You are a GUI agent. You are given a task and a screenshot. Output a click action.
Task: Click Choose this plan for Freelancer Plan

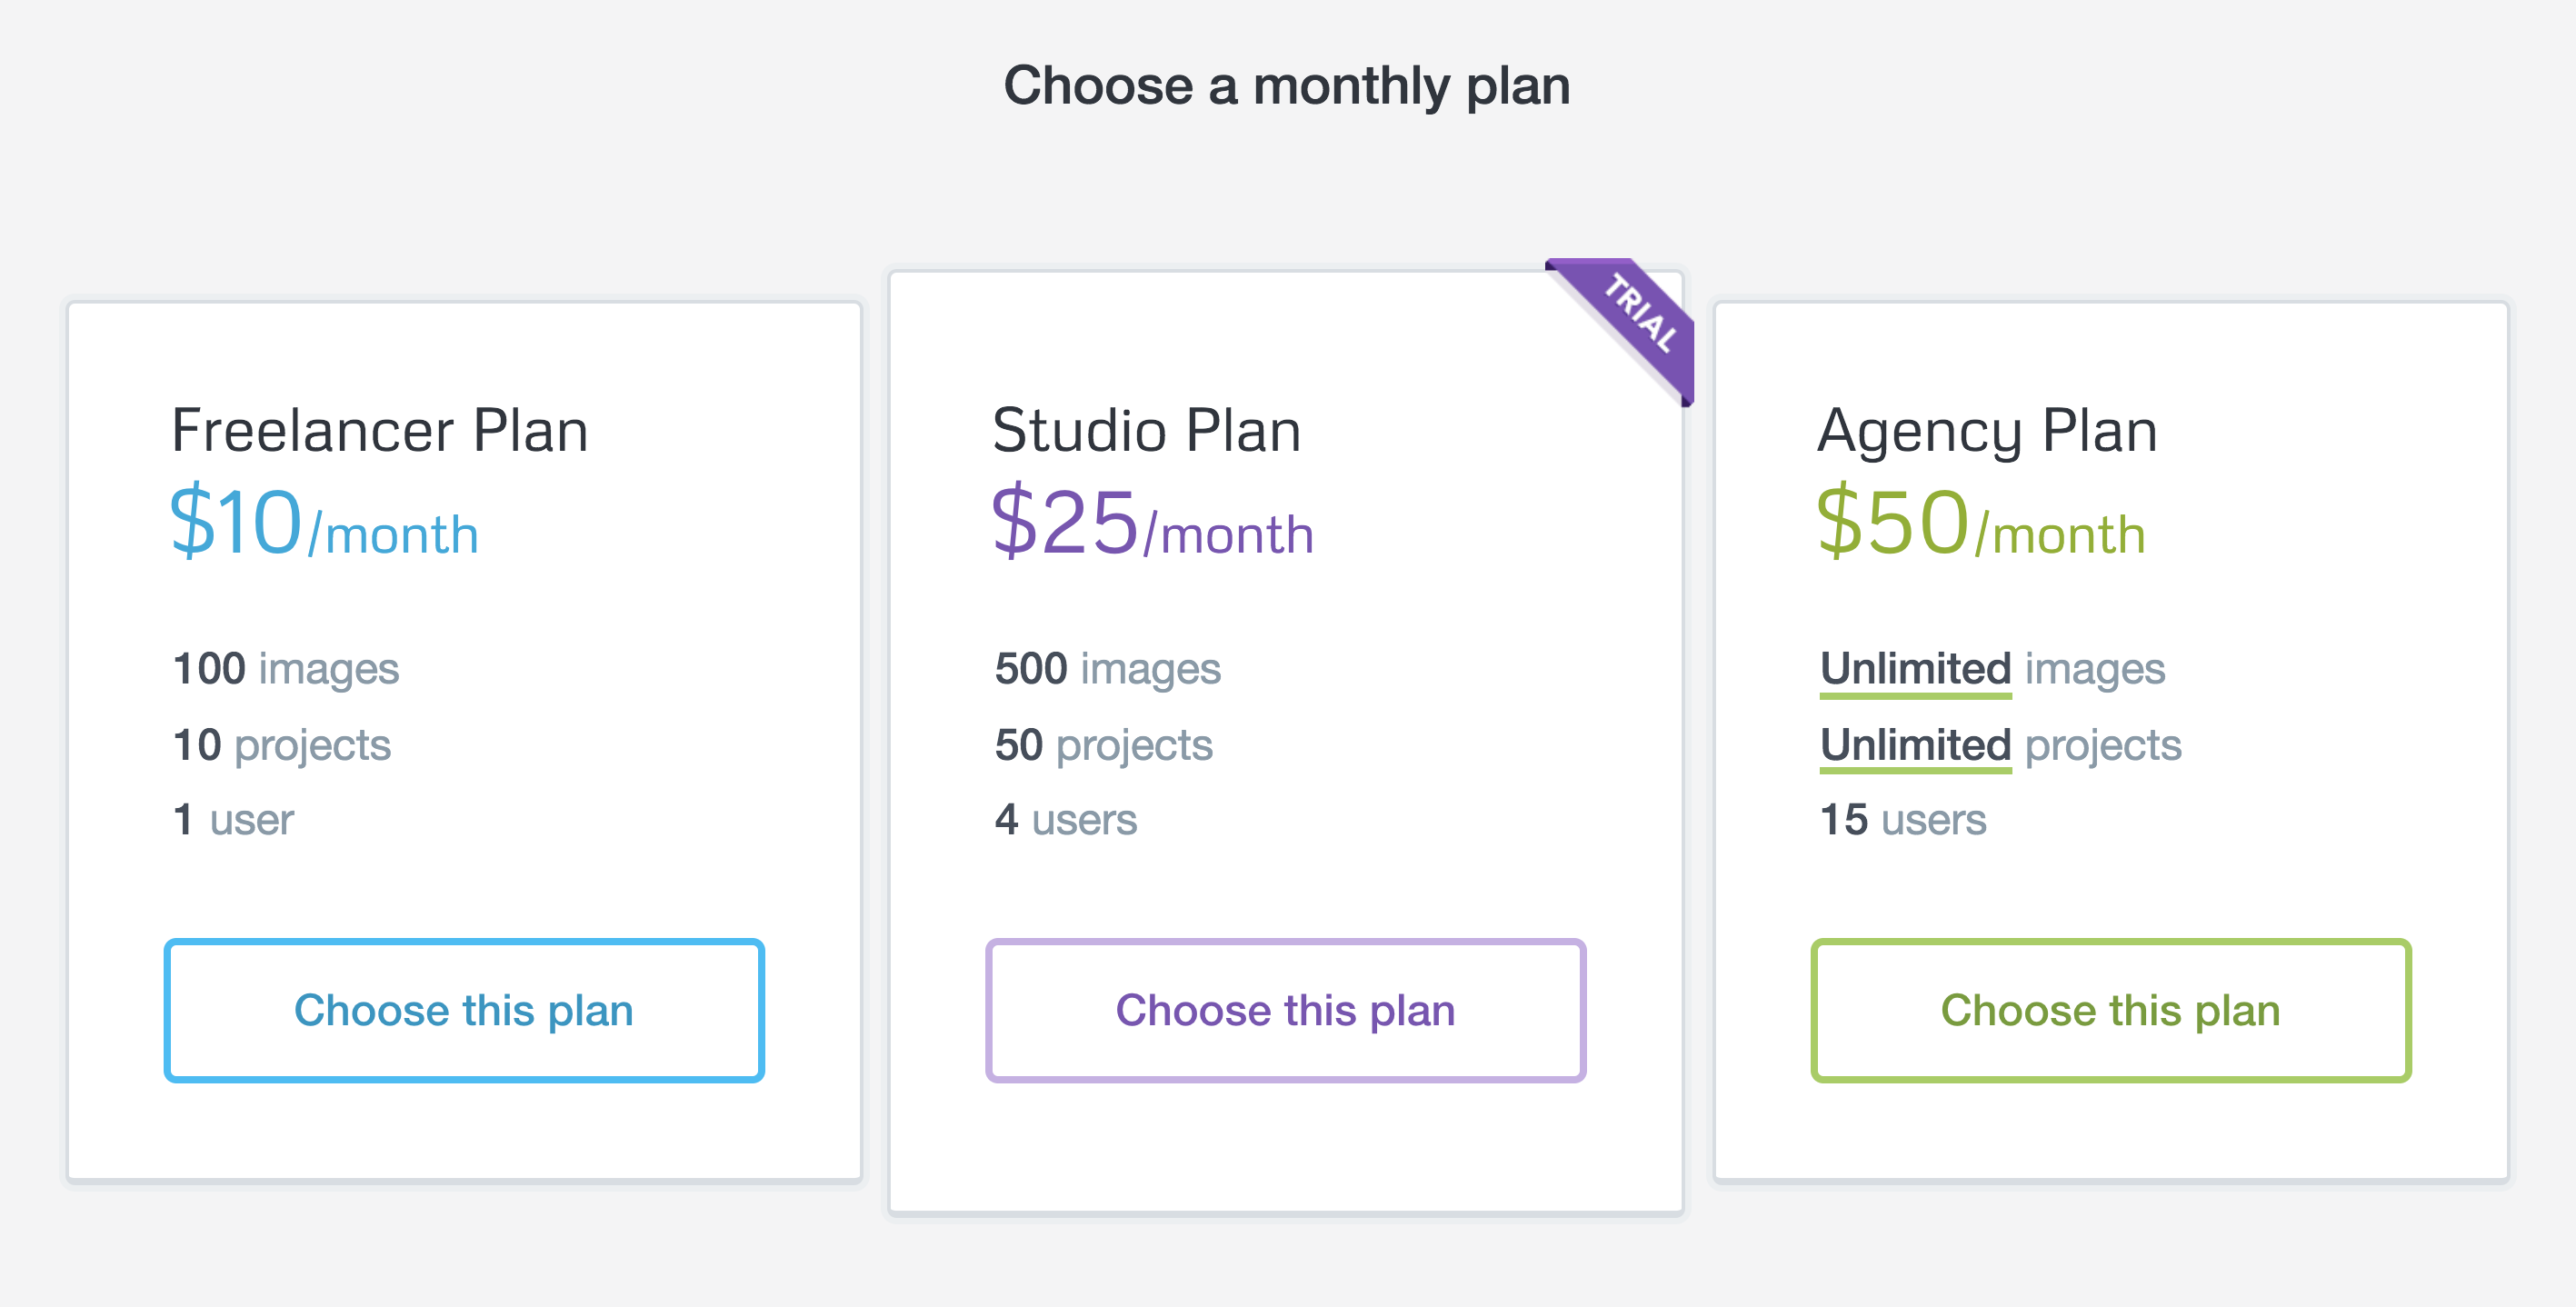click(464, 1010)
